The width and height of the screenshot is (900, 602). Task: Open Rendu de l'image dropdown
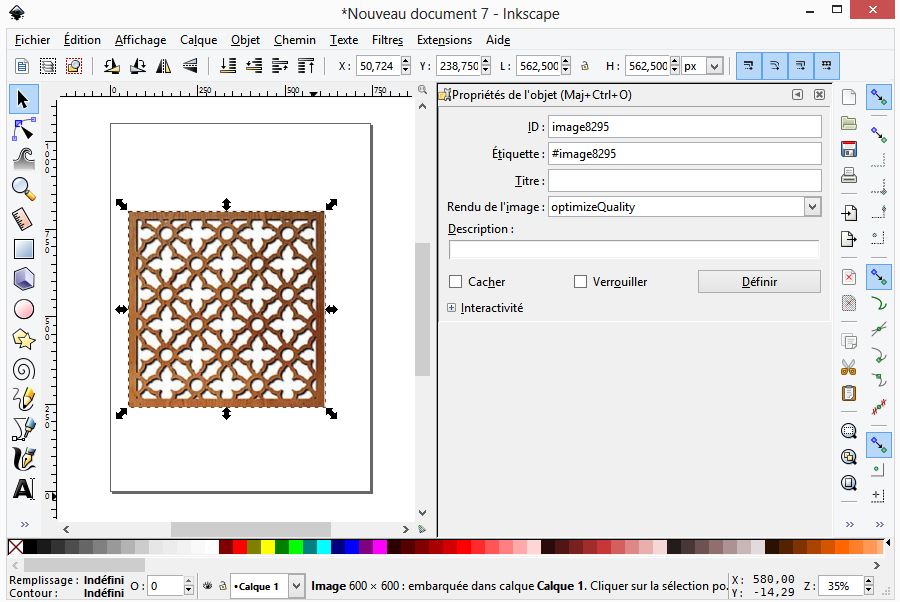point(812,207)
